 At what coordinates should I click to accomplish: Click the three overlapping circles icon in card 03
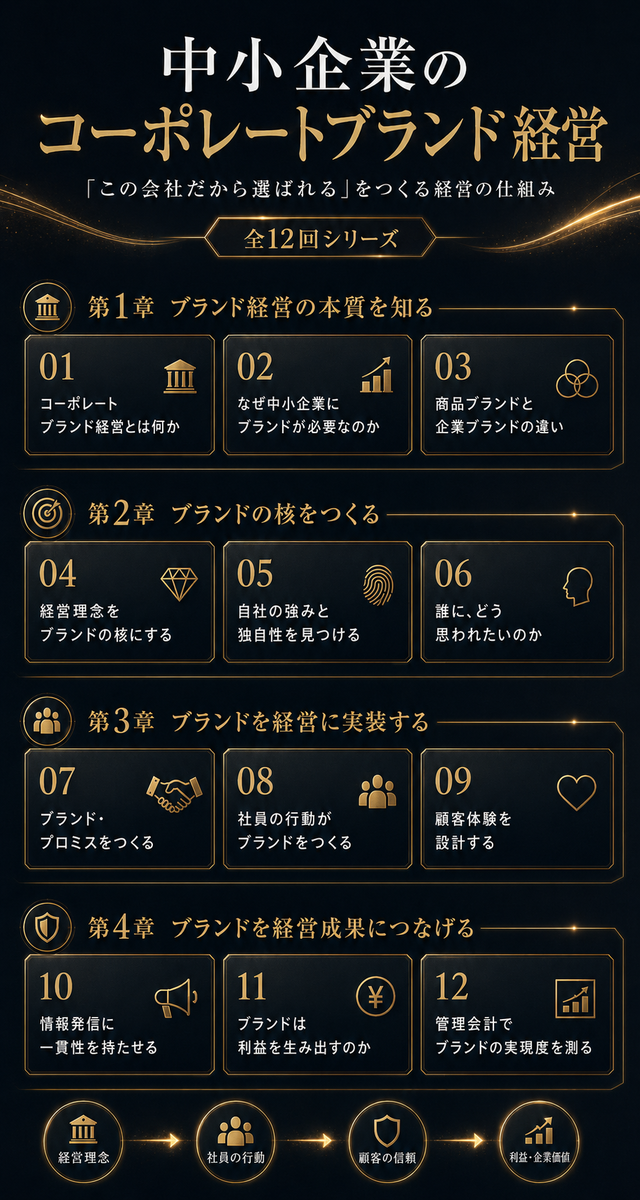(x=576, y=378)
